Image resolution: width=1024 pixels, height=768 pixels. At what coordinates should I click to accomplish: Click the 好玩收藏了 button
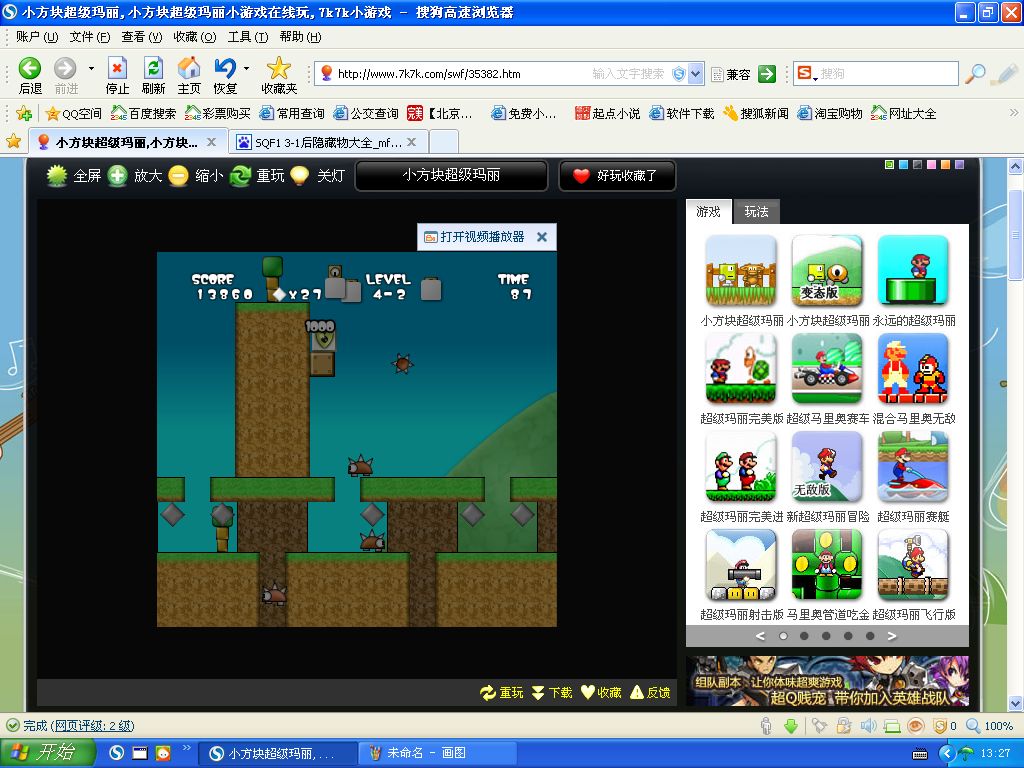pos(617,176)
